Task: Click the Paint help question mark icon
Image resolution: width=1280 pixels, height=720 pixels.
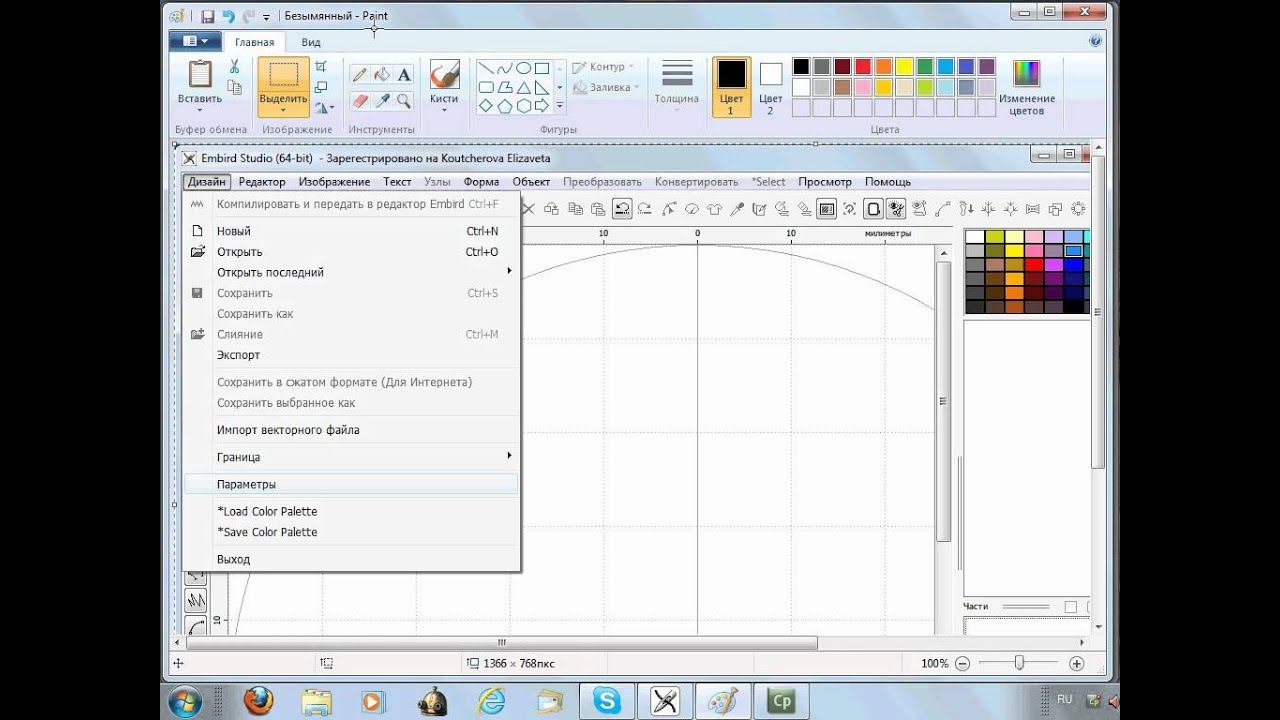Action: (1096, 41)
